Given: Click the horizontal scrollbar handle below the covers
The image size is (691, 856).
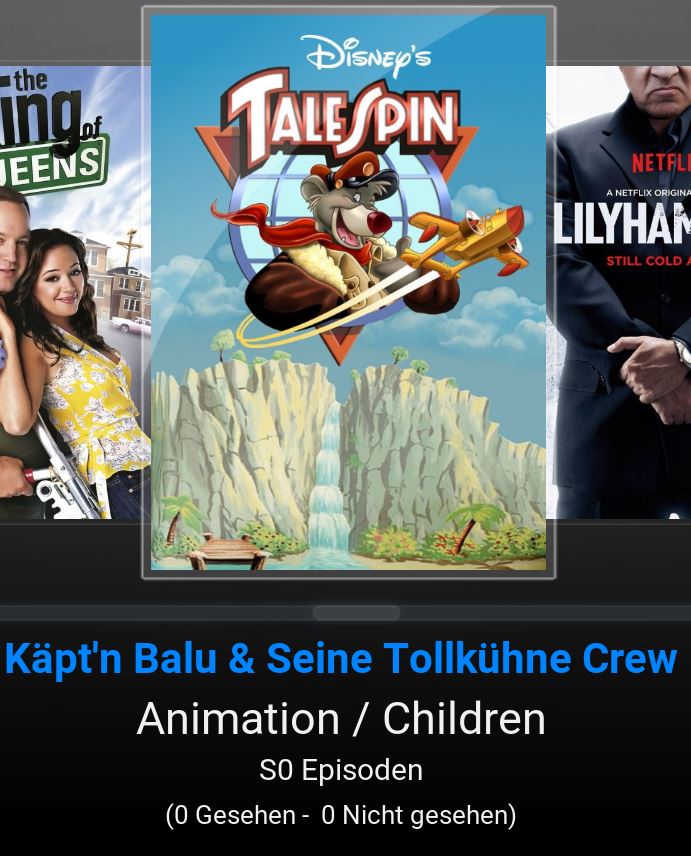Looking at the screenshot, I should [356, 613].
